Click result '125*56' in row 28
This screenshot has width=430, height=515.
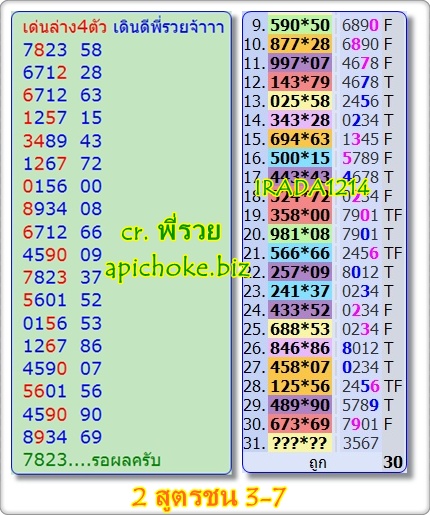pyautogui.click(x=300, y=386)
